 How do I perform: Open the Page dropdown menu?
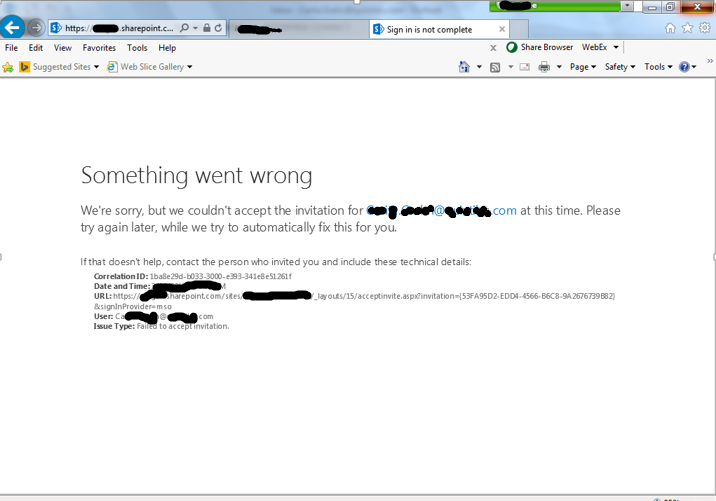583,67
